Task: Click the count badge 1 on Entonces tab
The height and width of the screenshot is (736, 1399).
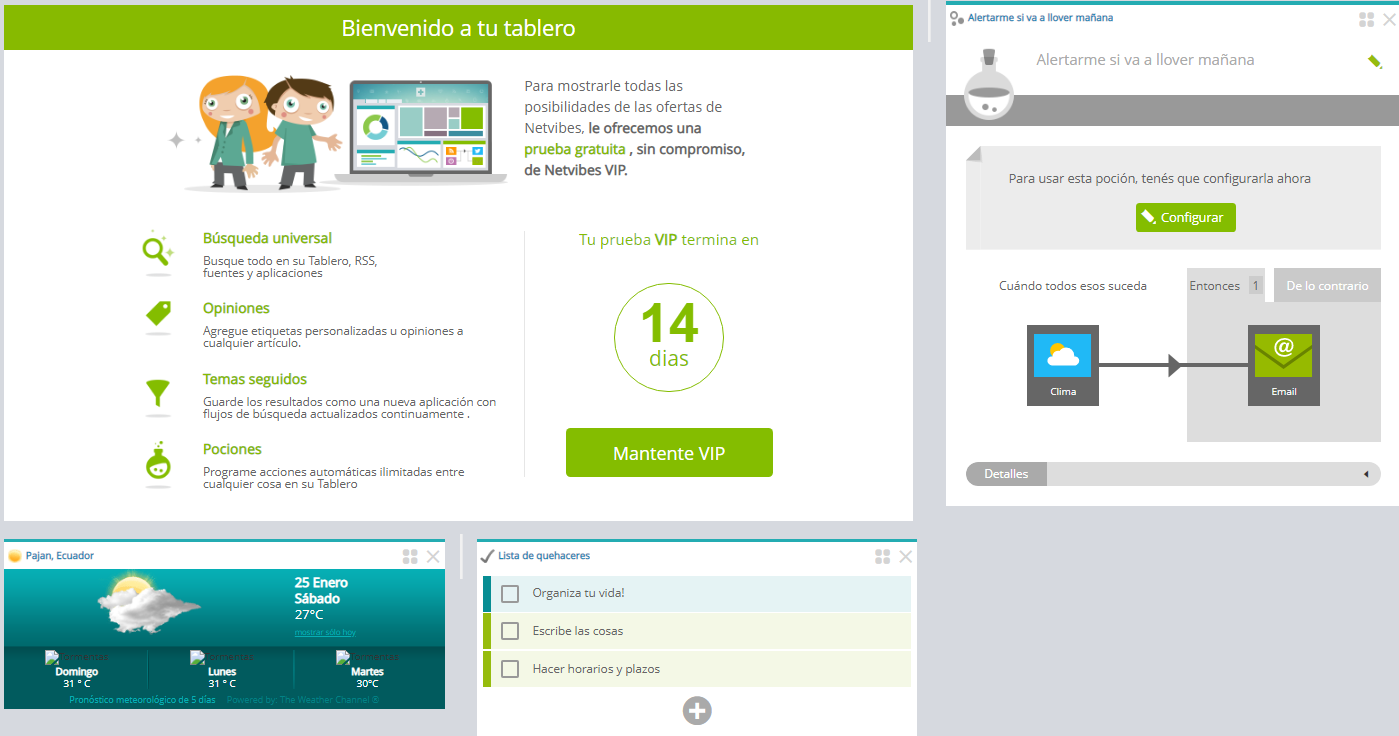Action: pos(1255,285)
